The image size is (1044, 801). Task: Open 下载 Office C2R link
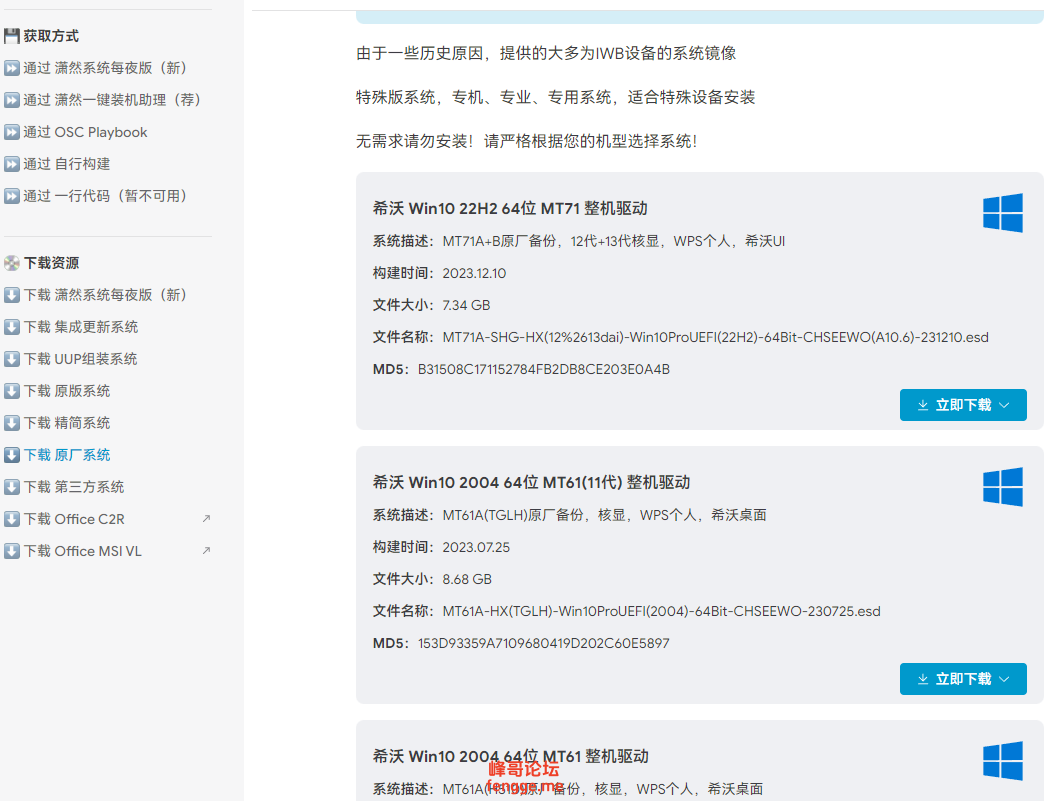click(74, 519)
